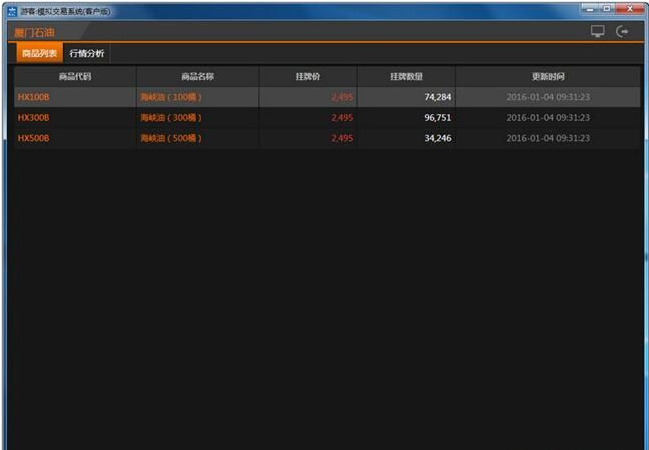The image size is (649, 450).
Task: Click the monitor display icon in header
Action: 598,32
